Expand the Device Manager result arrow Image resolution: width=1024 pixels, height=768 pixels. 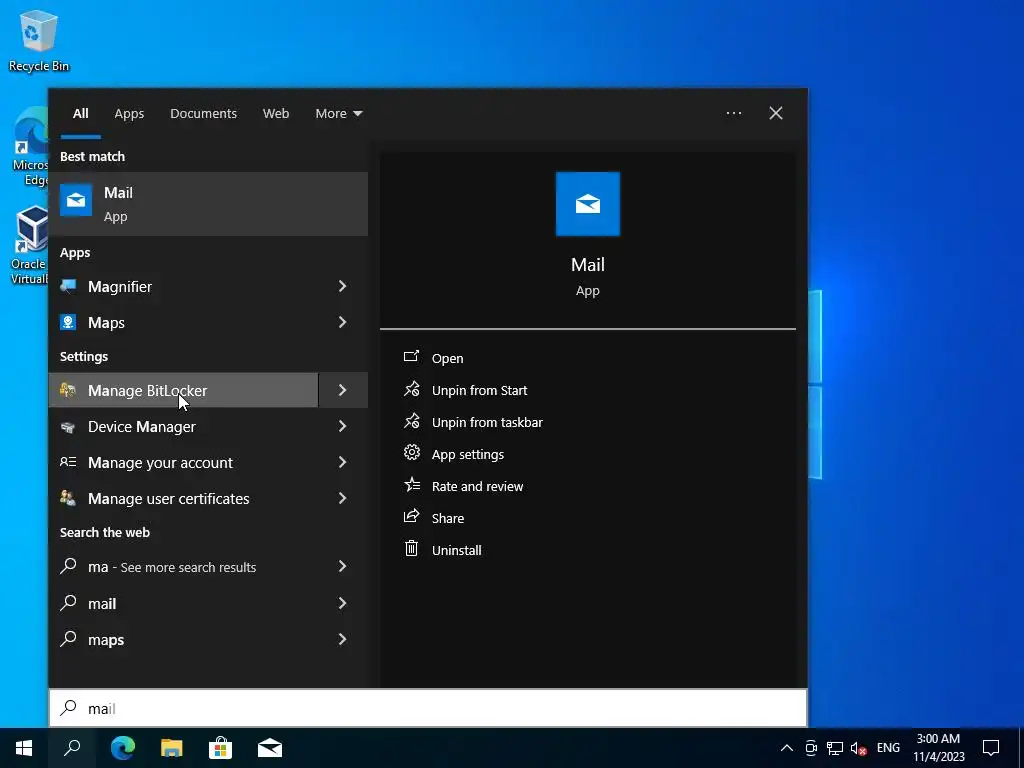coord(343,426)
